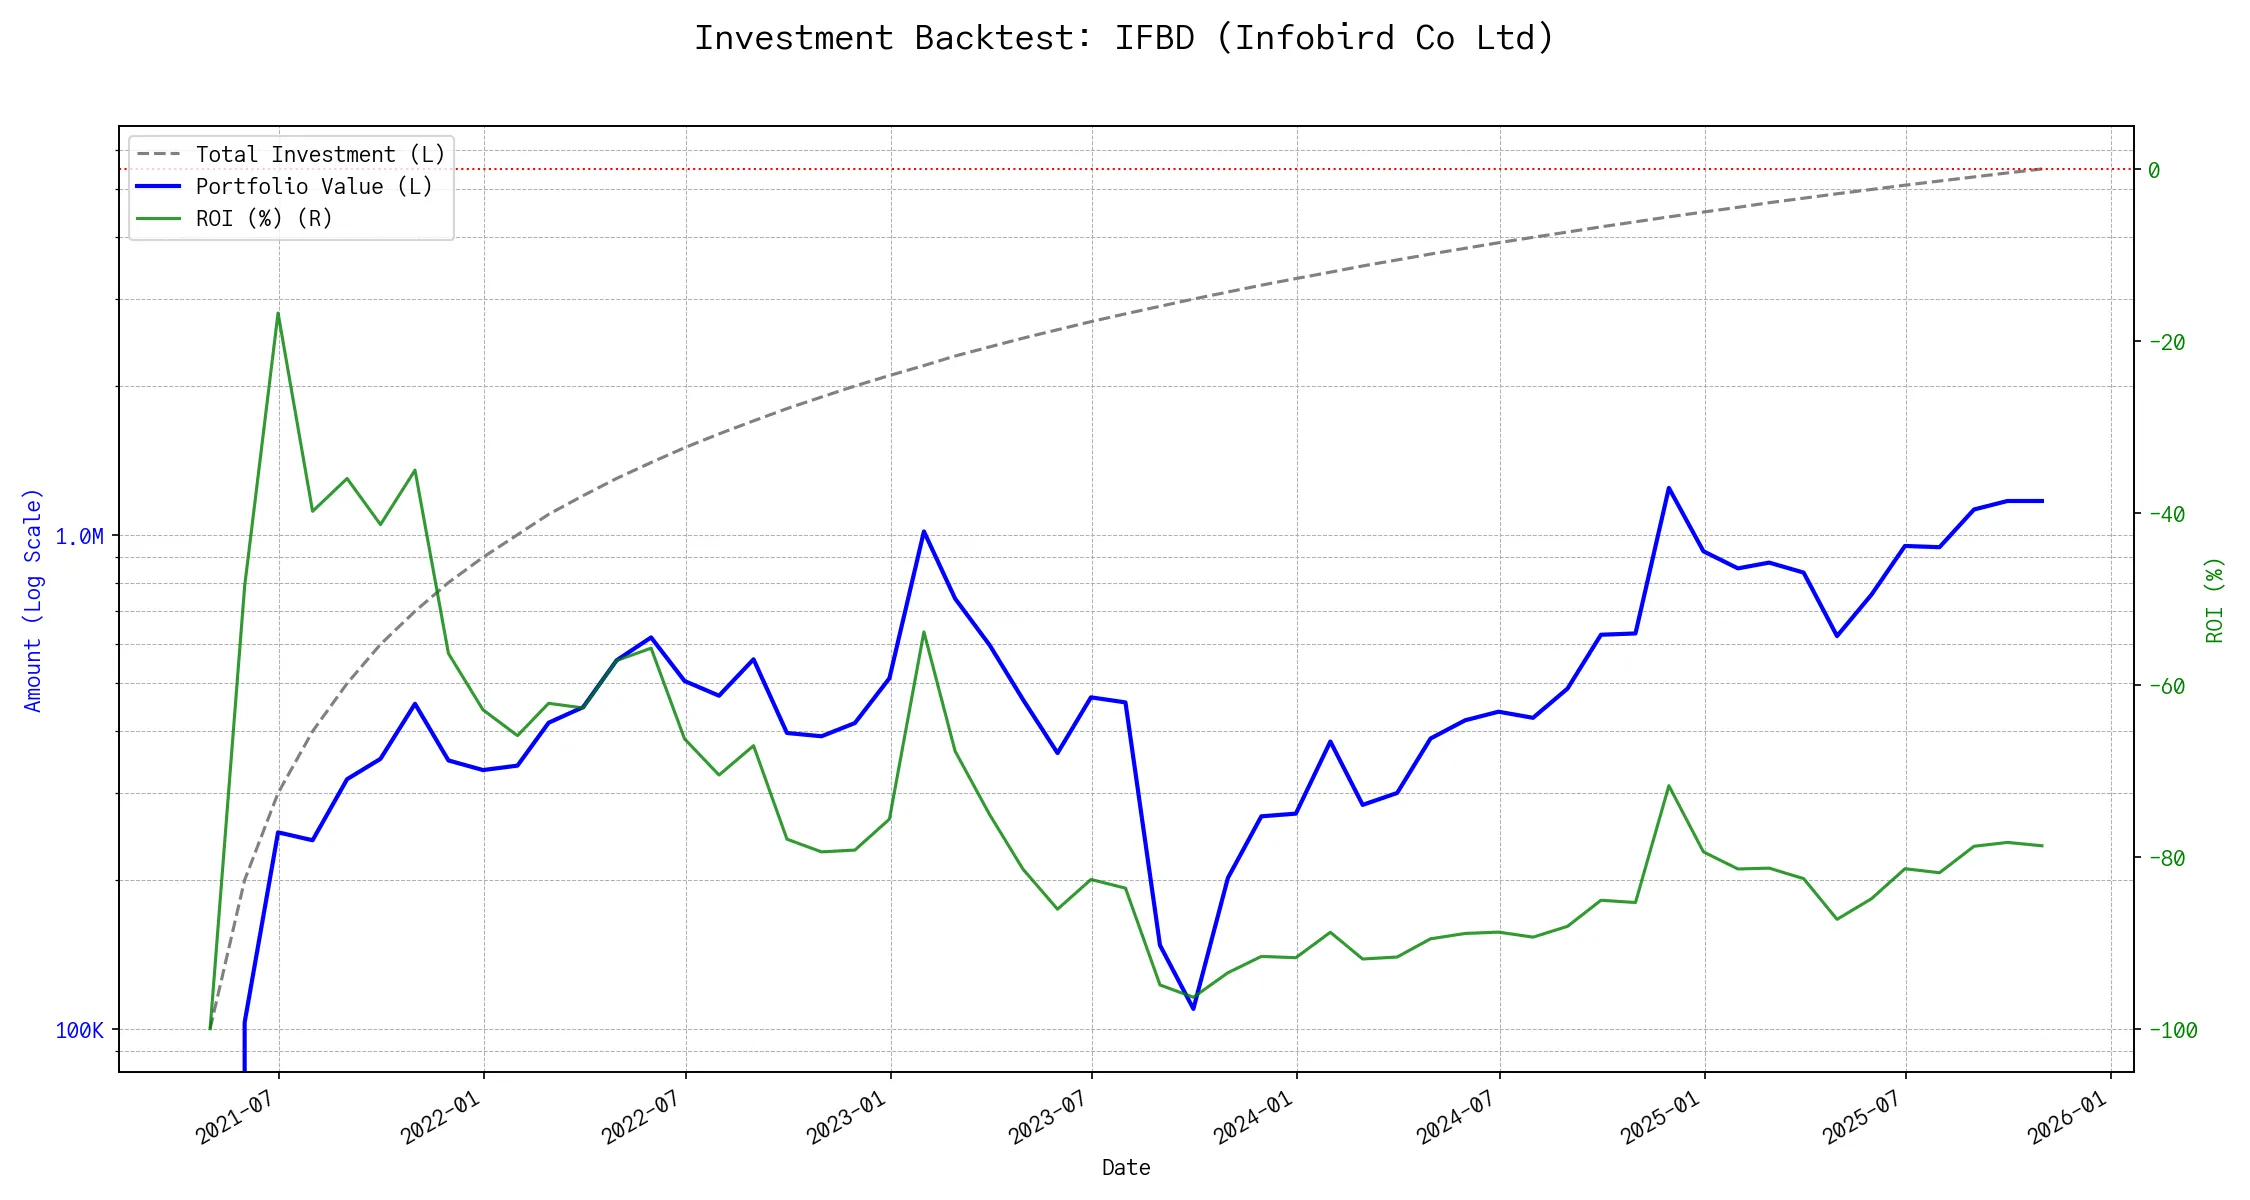Click the gray dashed line legend swatch
This screenshot has height=1200, width=2250.
[159, 155]
